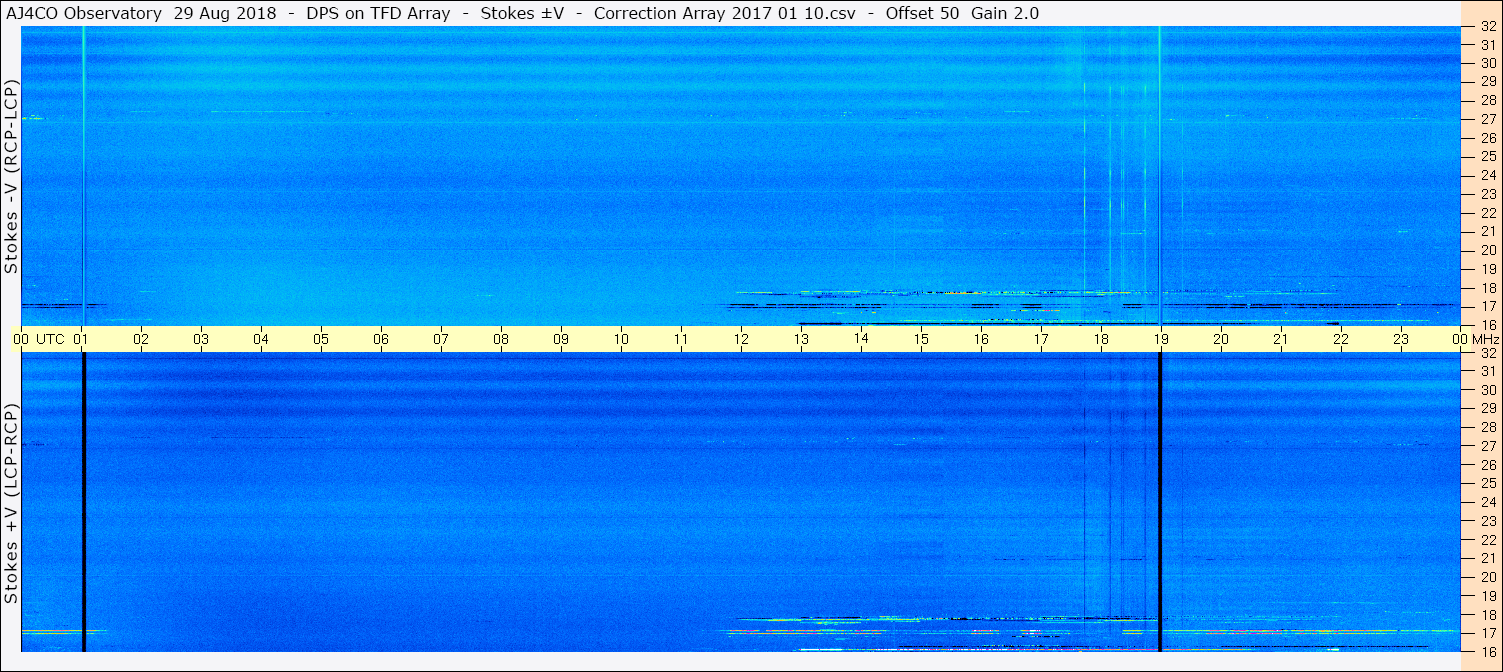Select hour 07 on the time axis
This screenshot has width=1503, height=672.
click(441, 339)
